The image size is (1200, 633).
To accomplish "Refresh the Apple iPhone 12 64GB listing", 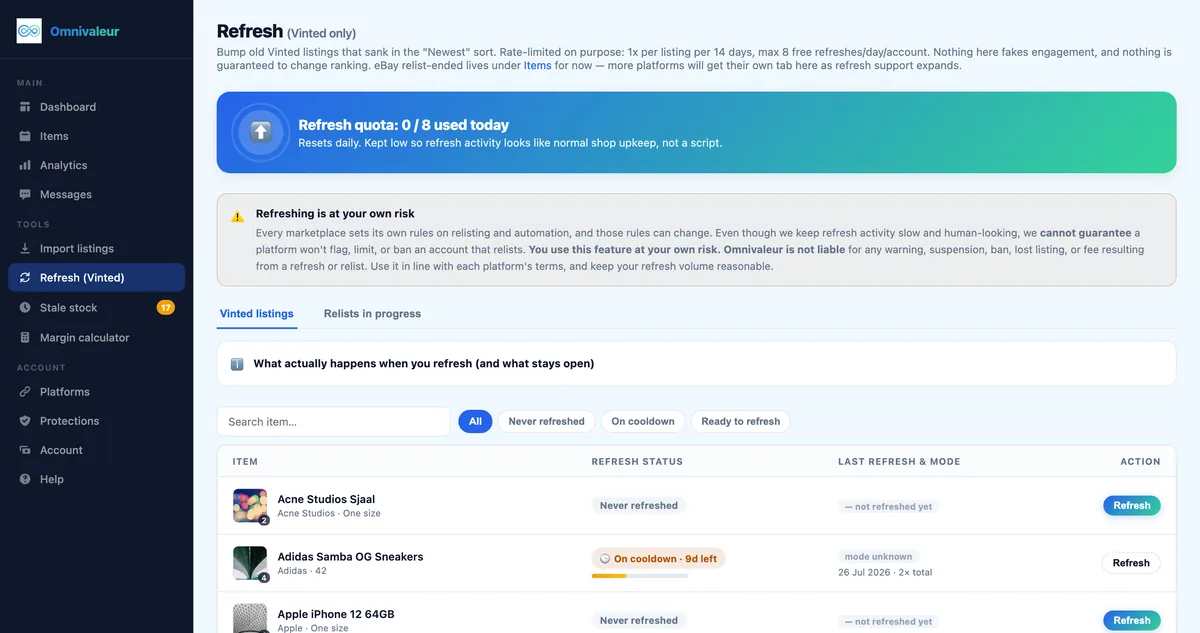I will (x=1132, y=620).
